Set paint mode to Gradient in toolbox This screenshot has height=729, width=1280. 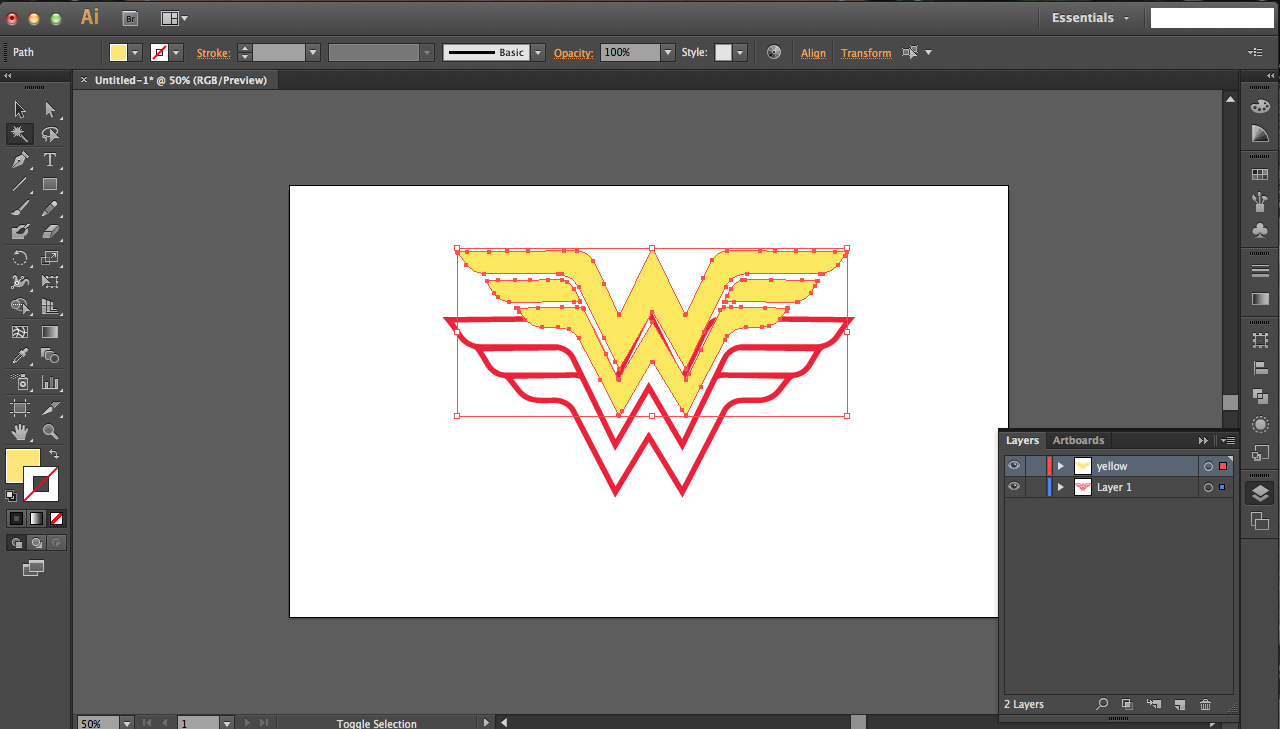click(36, 518)
